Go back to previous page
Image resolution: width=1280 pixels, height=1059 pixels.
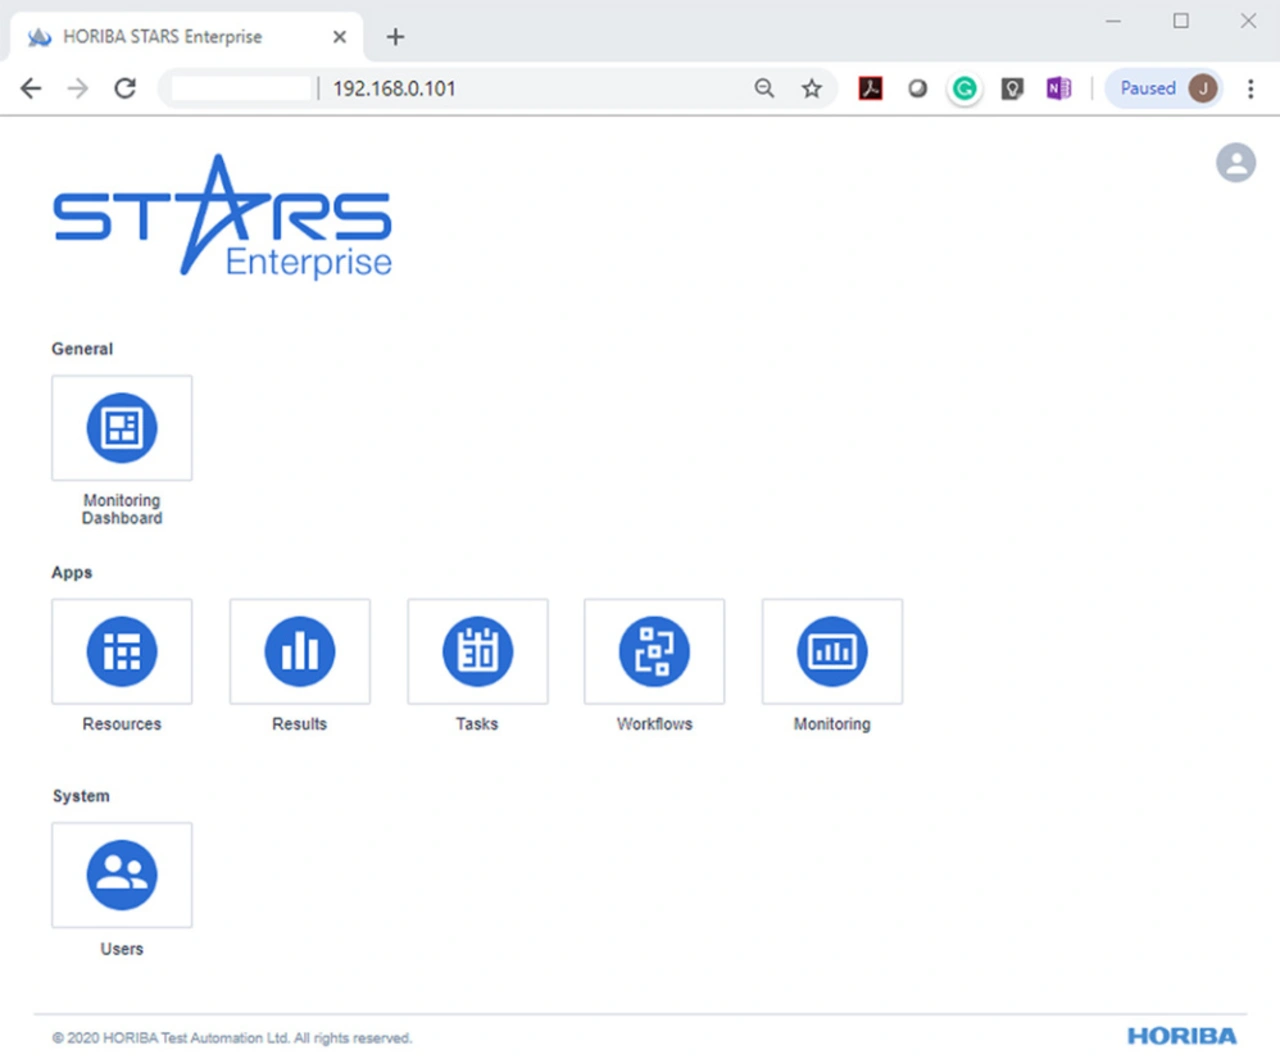tap(31, 89)
